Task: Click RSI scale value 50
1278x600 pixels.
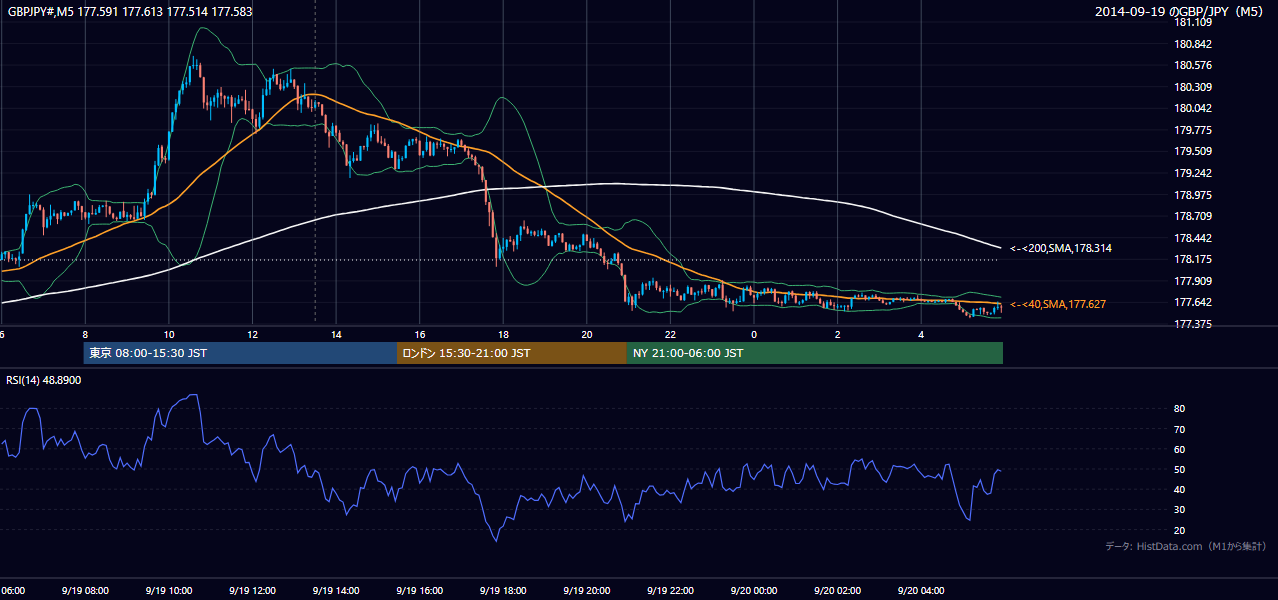Action: [x=1180, y=469]
